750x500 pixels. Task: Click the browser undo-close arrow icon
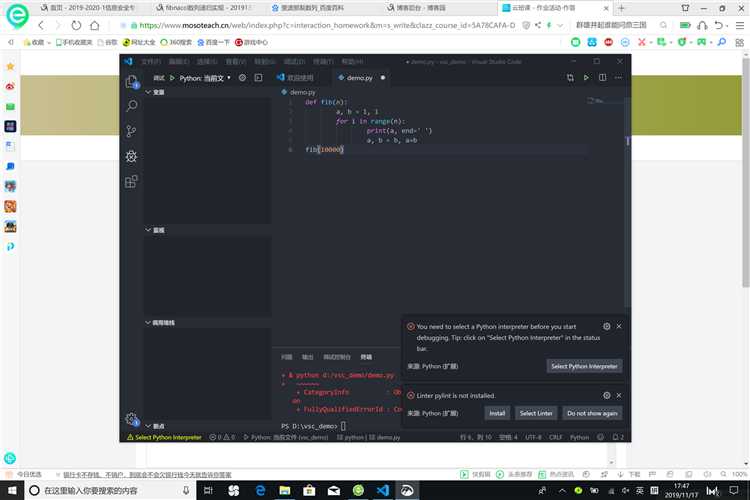coord(718,25)
